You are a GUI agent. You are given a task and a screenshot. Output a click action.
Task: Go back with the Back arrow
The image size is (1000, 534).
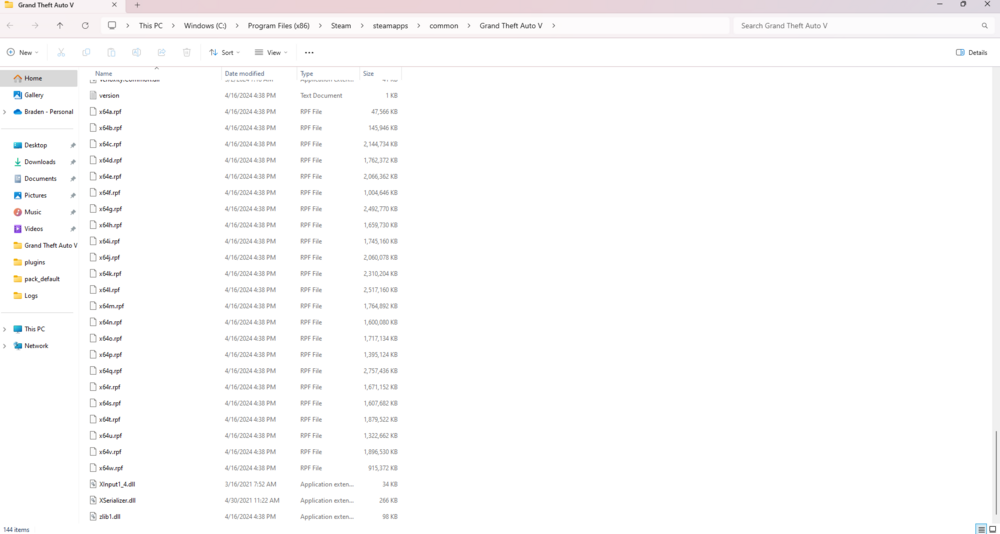(10, 26)
